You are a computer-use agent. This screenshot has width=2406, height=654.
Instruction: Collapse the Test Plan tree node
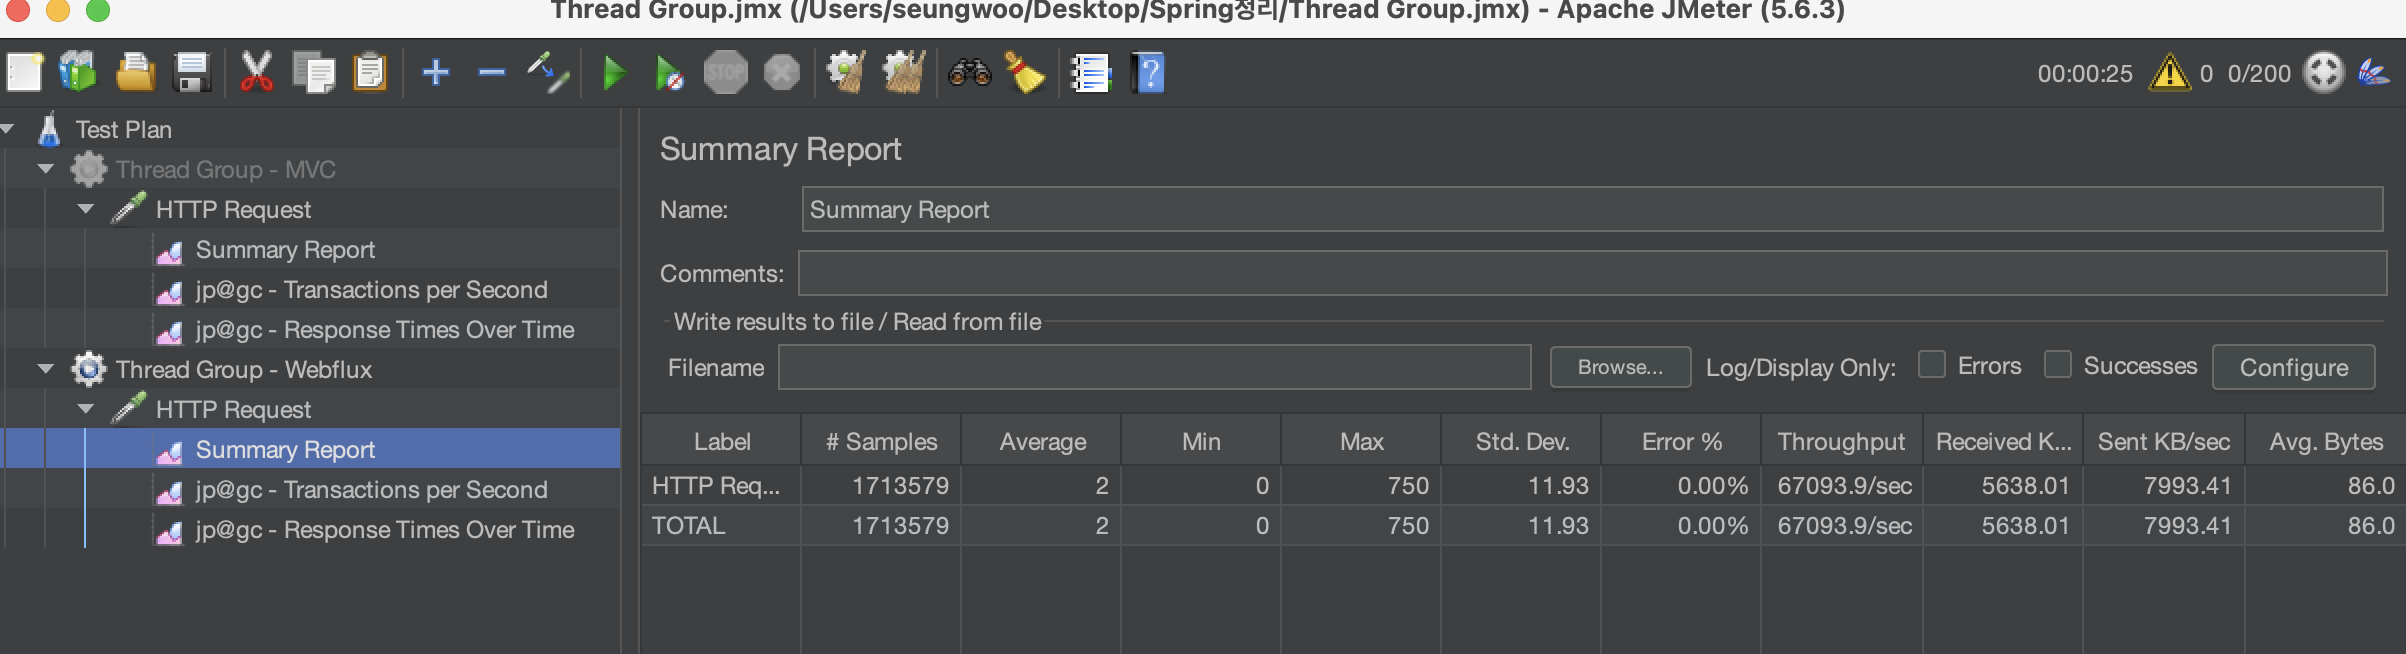[x=7, y=128]
